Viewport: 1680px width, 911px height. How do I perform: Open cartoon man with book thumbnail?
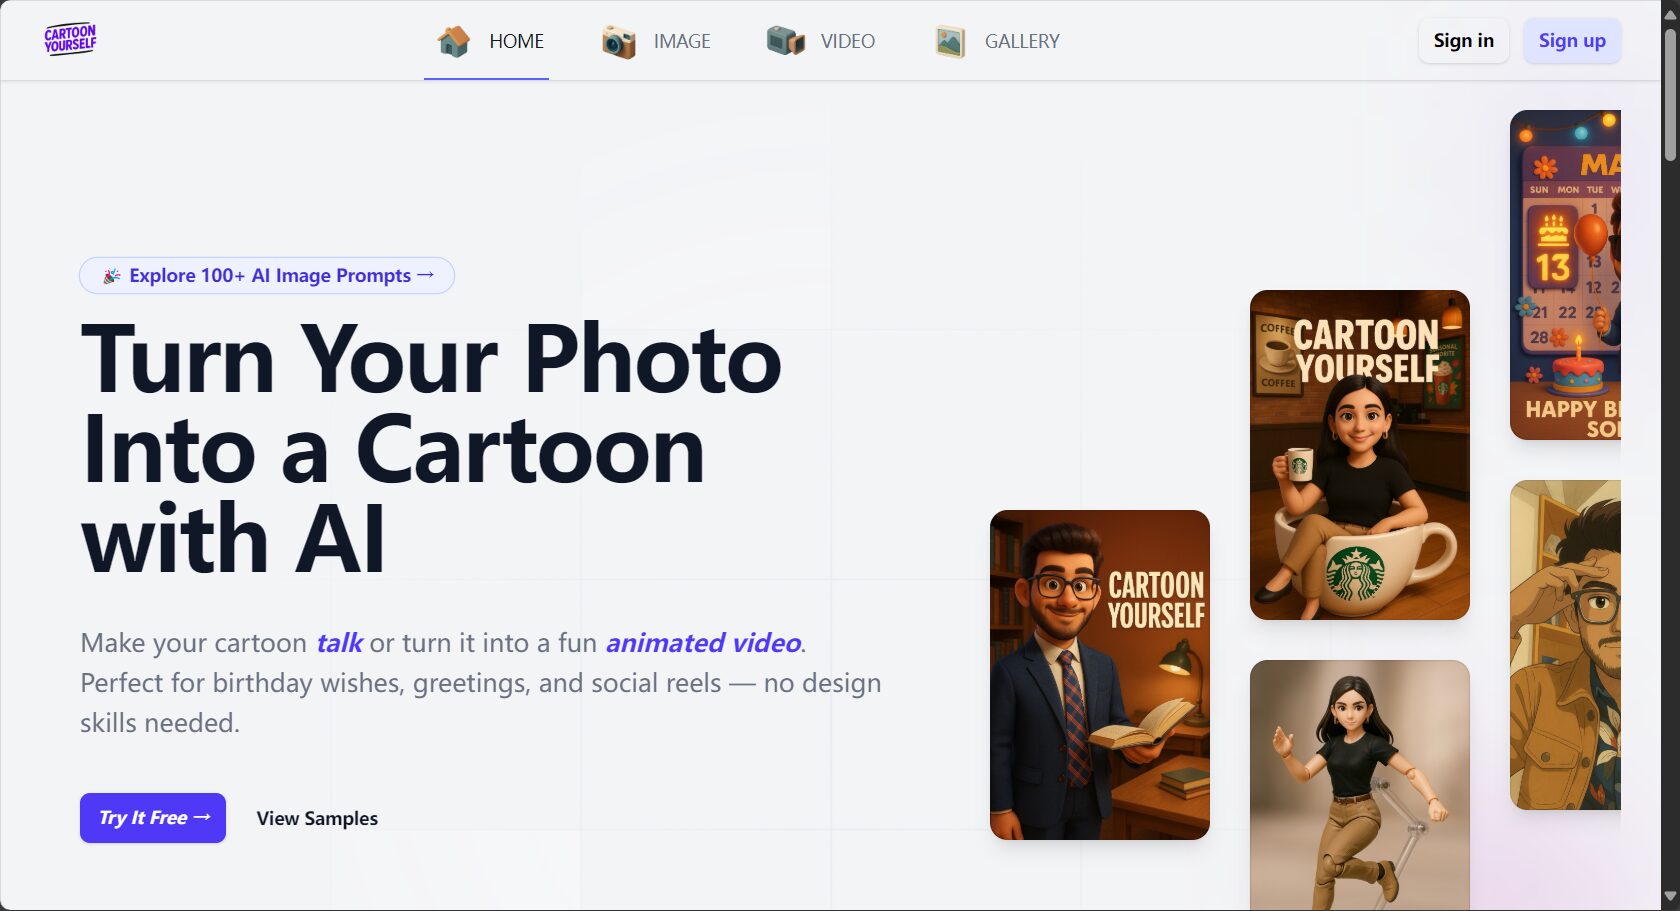(x=1100, y=675)
